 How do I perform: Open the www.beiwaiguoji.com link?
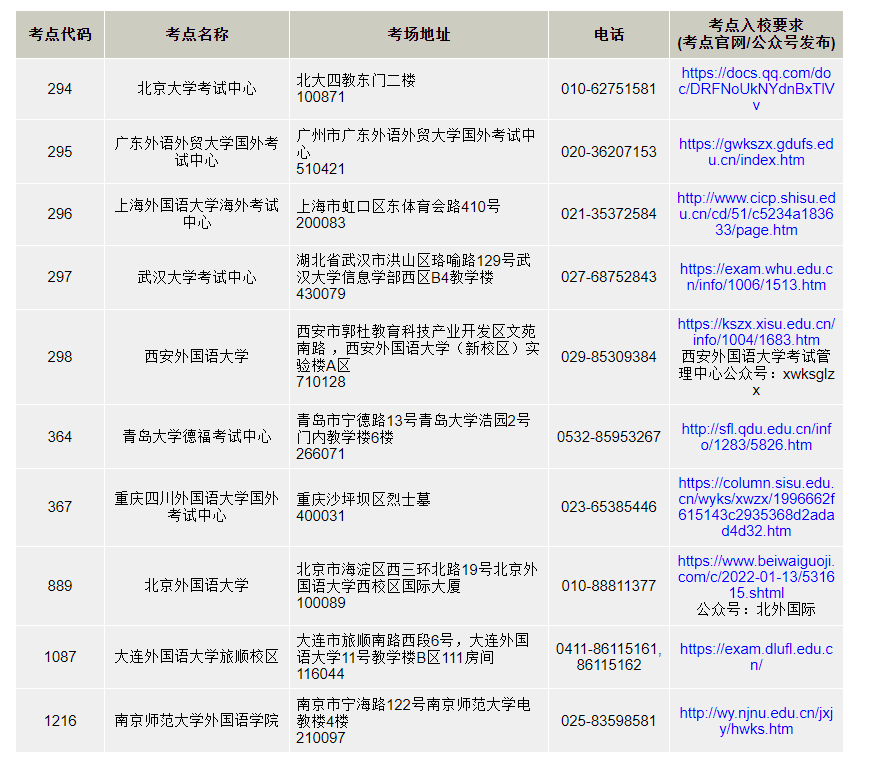pos(756,577)
